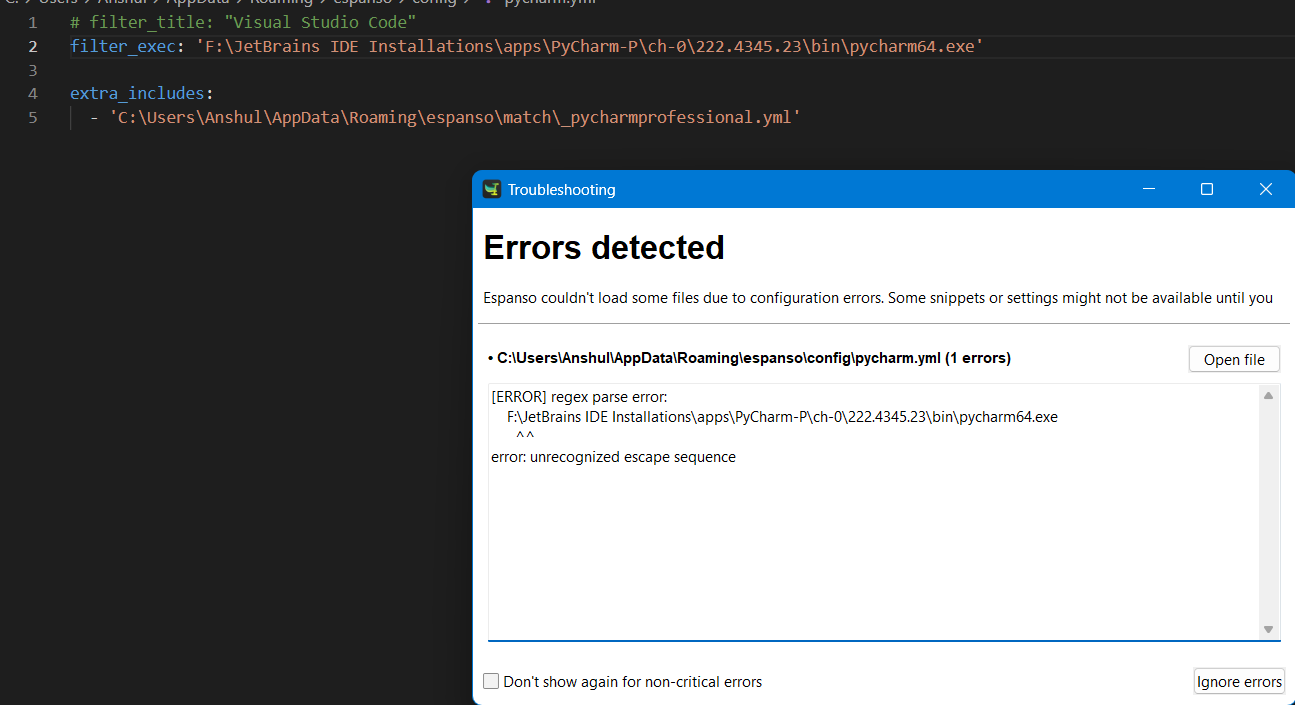Click the pycharm64.exe path string in editor

click(589, 46)
